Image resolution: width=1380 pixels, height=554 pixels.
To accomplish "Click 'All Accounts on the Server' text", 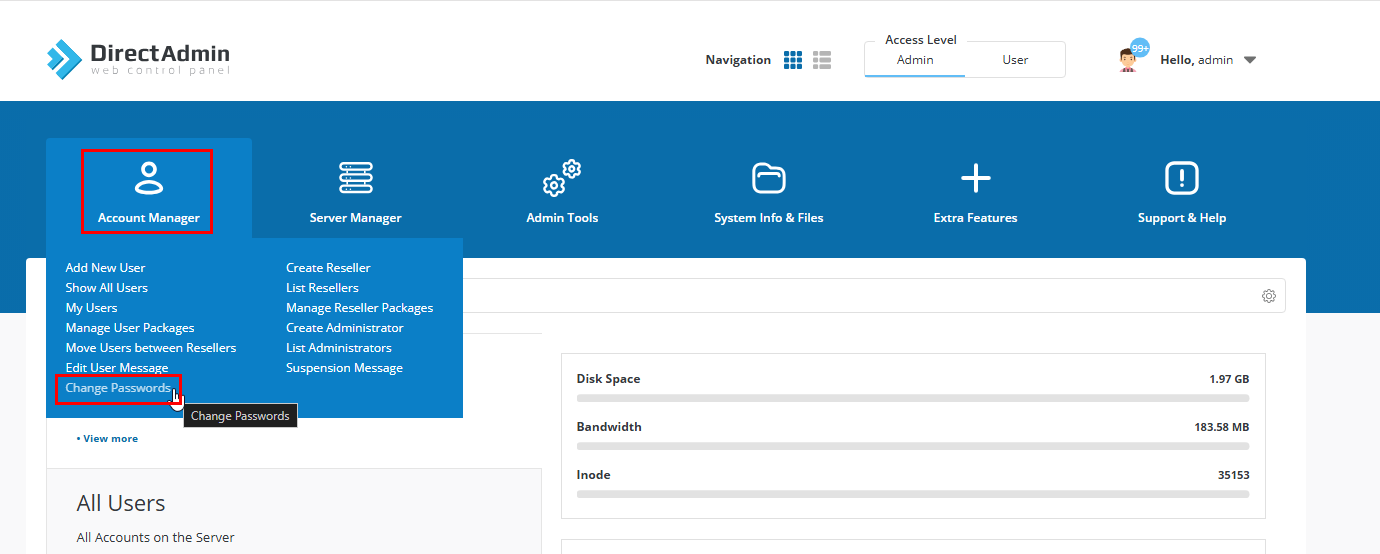I will pos(155,538).
